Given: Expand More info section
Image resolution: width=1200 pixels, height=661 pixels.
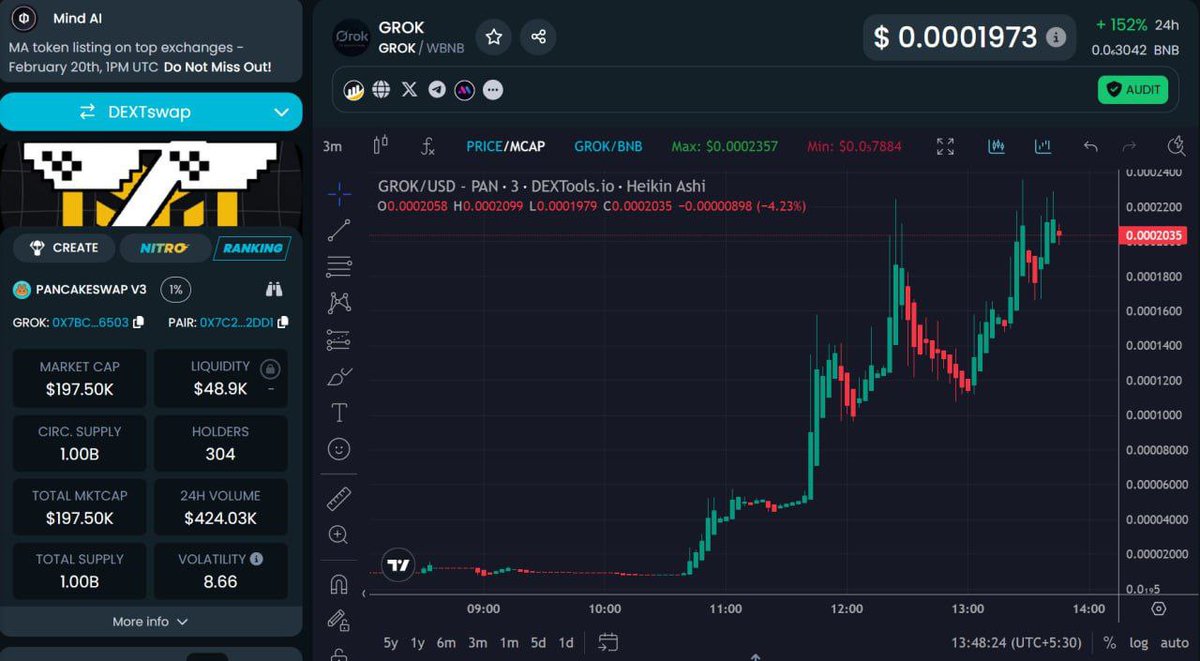Looking at the screenshot, I should 151,621.
